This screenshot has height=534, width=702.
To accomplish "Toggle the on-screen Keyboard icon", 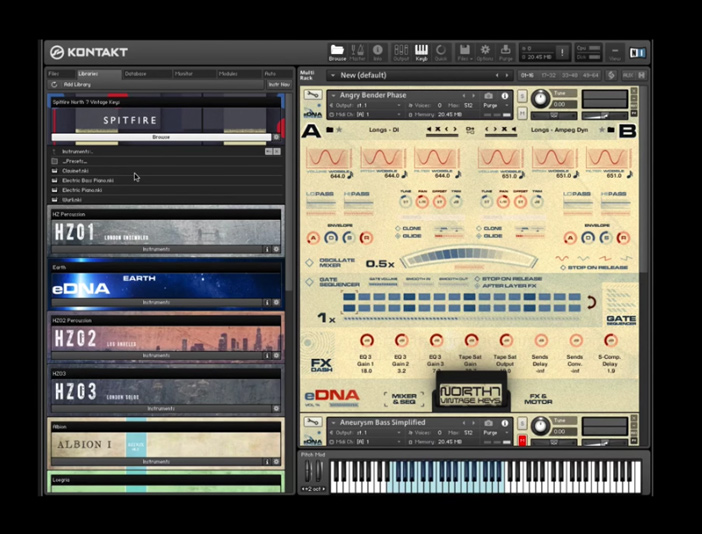I will click(x=421, y=51).
